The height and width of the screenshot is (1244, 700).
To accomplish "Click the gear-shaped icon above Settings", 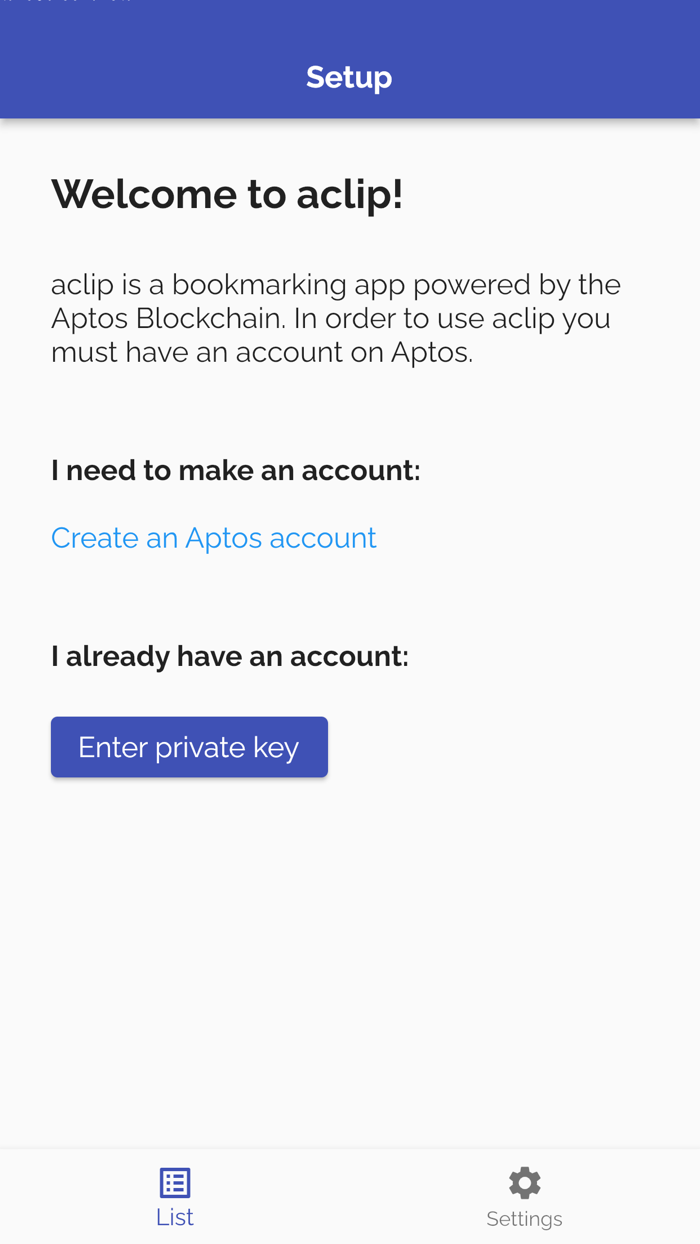I will point(524,1181).
